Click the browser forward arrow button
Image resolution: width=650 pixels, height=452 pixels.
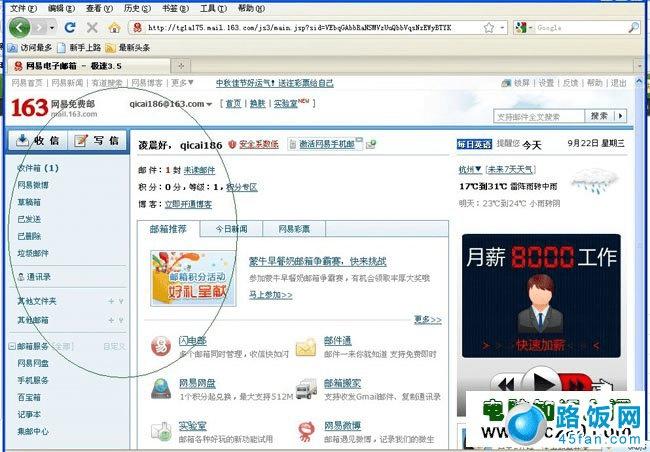[x=39, y=28]
